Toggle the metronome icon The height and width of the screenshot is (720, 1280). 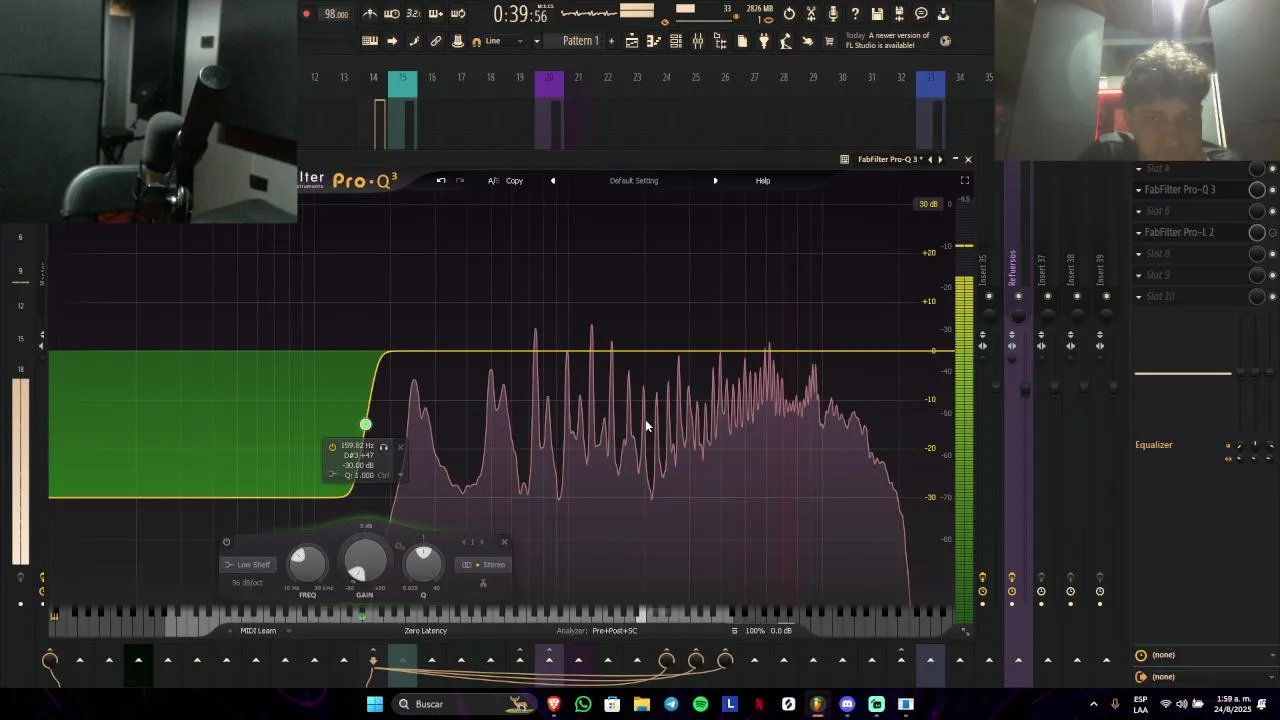coord(370,14)
